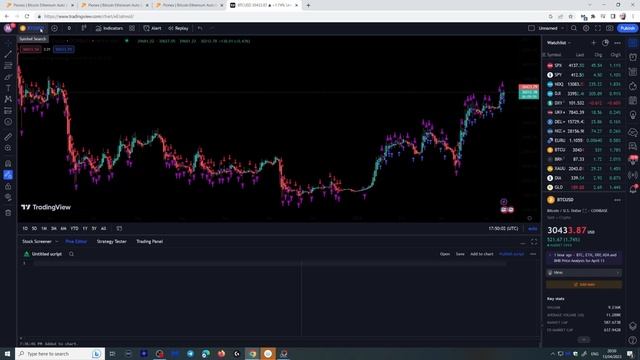Open the alerts clock icon in right sidebar
The width and height of the screenshot is (640, 360).
pos(633,57)
